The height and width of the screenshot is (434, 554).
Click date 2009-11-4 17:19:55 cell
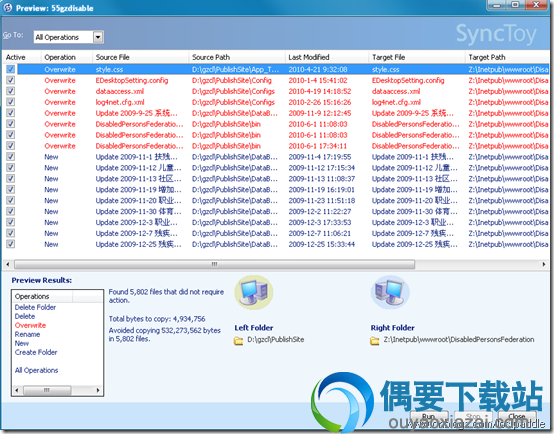point(320,157)
